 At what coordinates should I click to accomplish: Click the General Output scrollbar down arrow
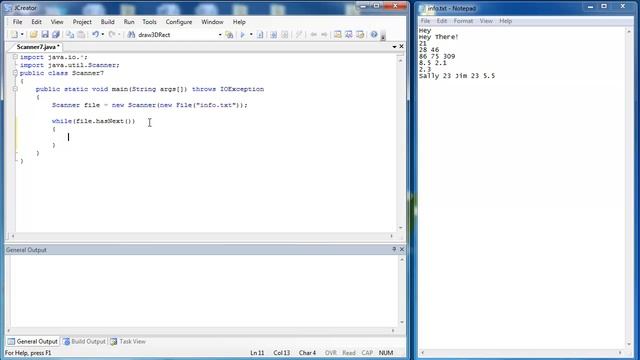(x=402, y=322)
